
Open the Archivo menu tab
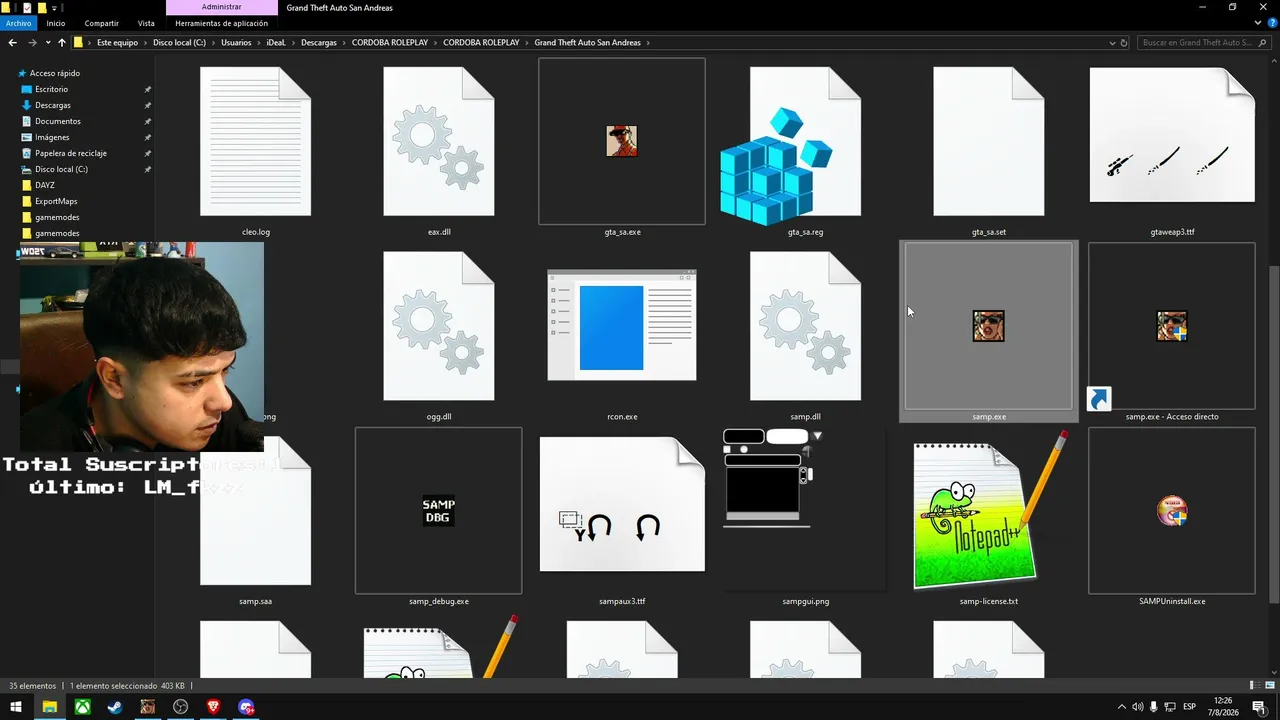[19, 23]
